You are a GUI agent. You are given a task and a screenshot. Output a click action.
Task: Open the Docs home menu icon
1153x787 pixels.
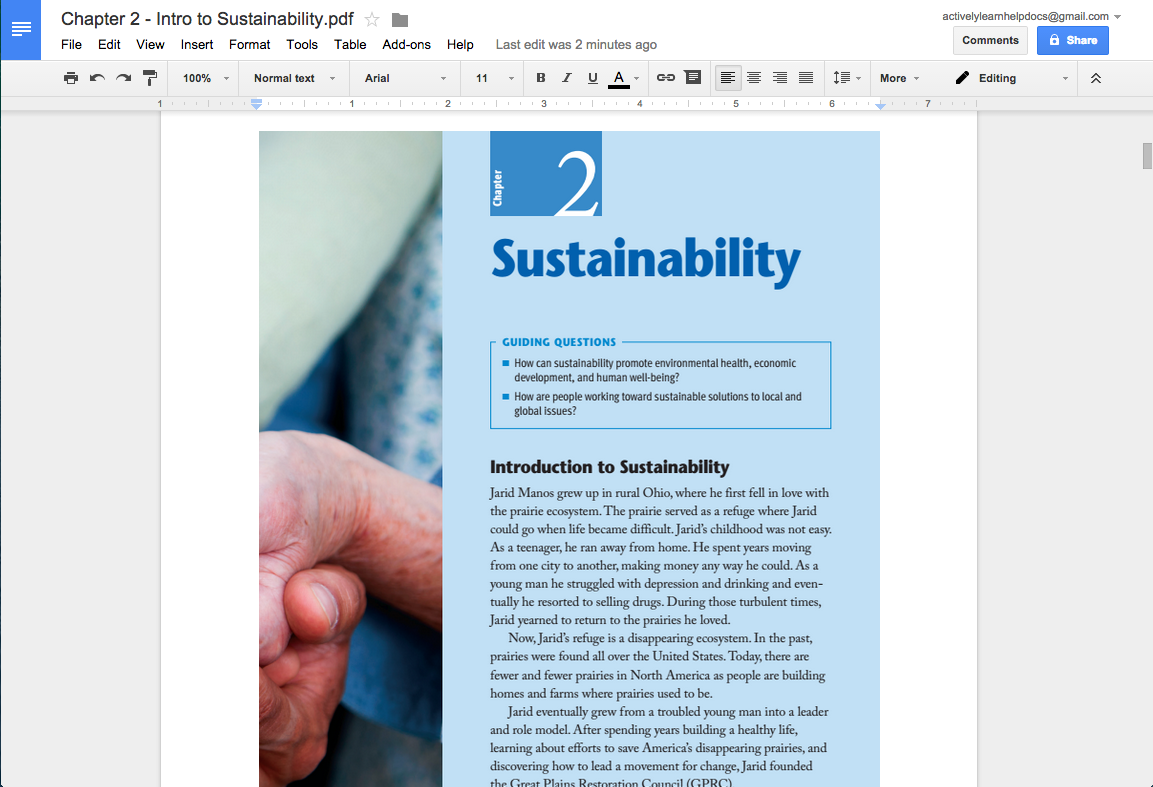point(21,29)
